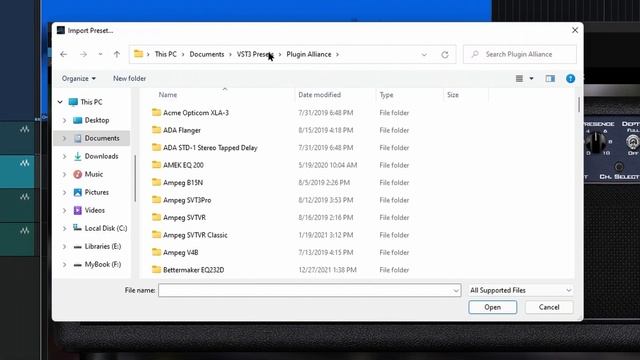Sort by Type column header
Image resolution: width=640 pixels, height=360 pixels.
pos(386,95)
